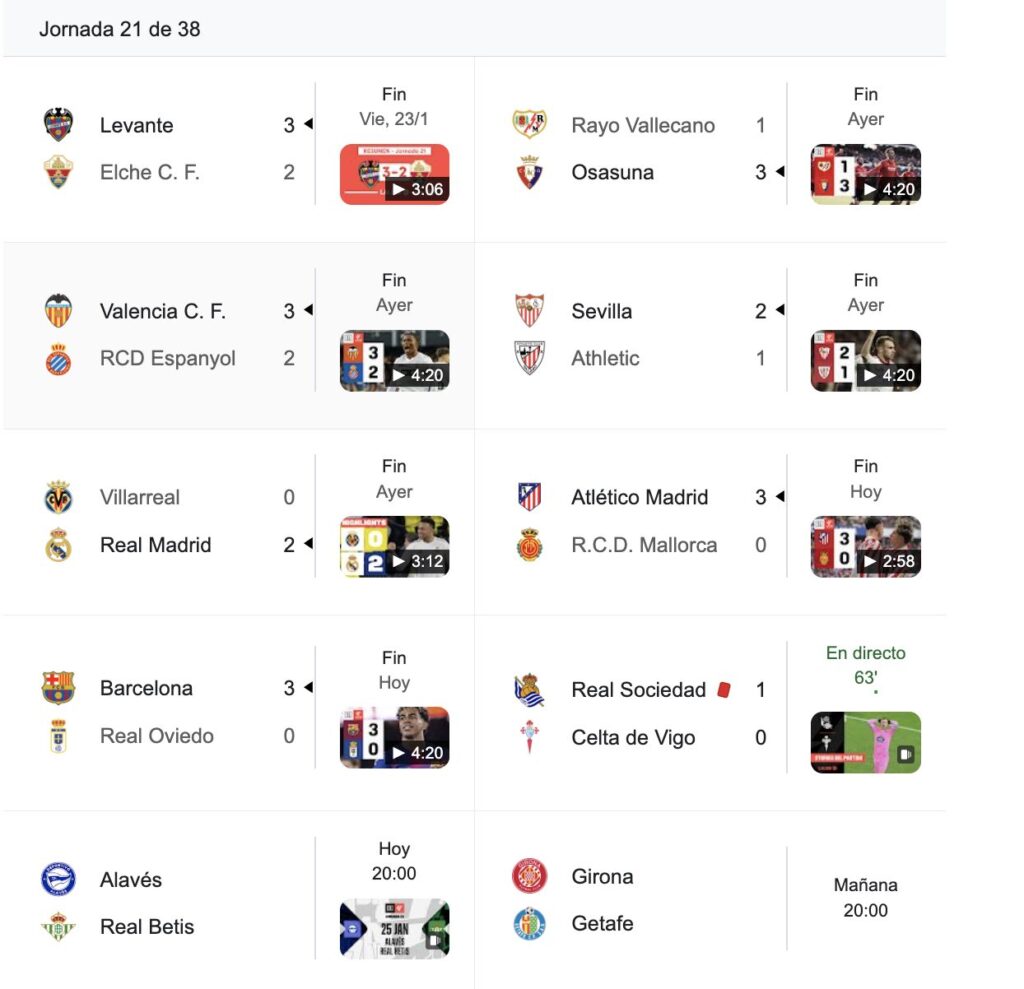Open the Getafe team name link
The height and width of the screenshot is (989, 1024).
click(602, 923)
